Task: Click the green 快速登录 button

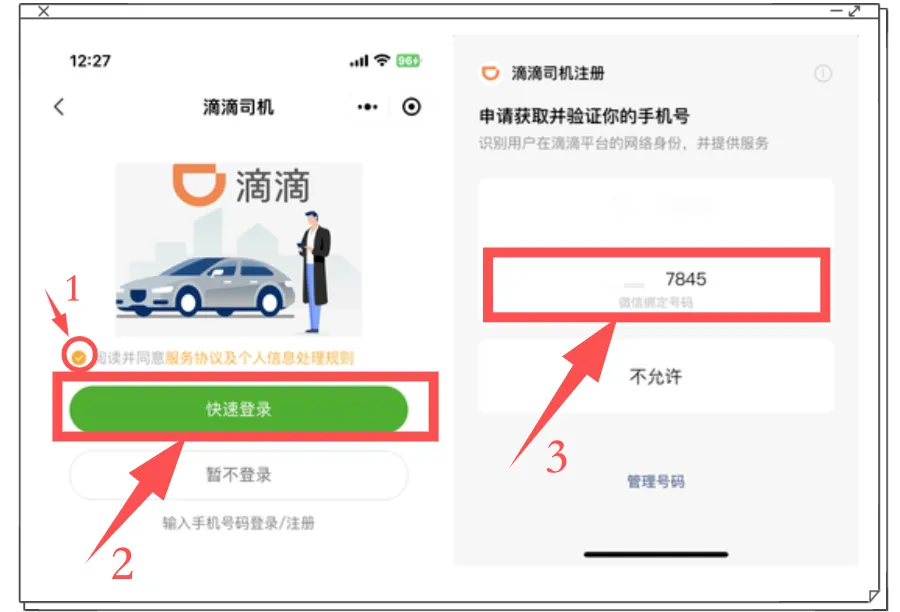Action: click(239, 409)
